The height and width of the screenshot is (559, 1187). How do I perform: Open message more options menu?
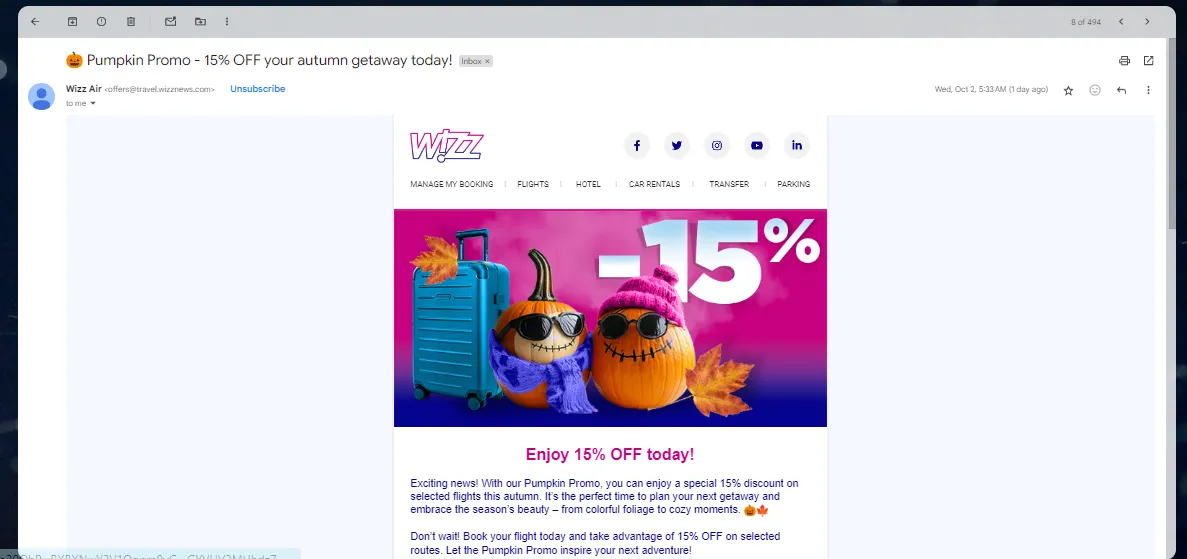click(x=1148, y=90)
